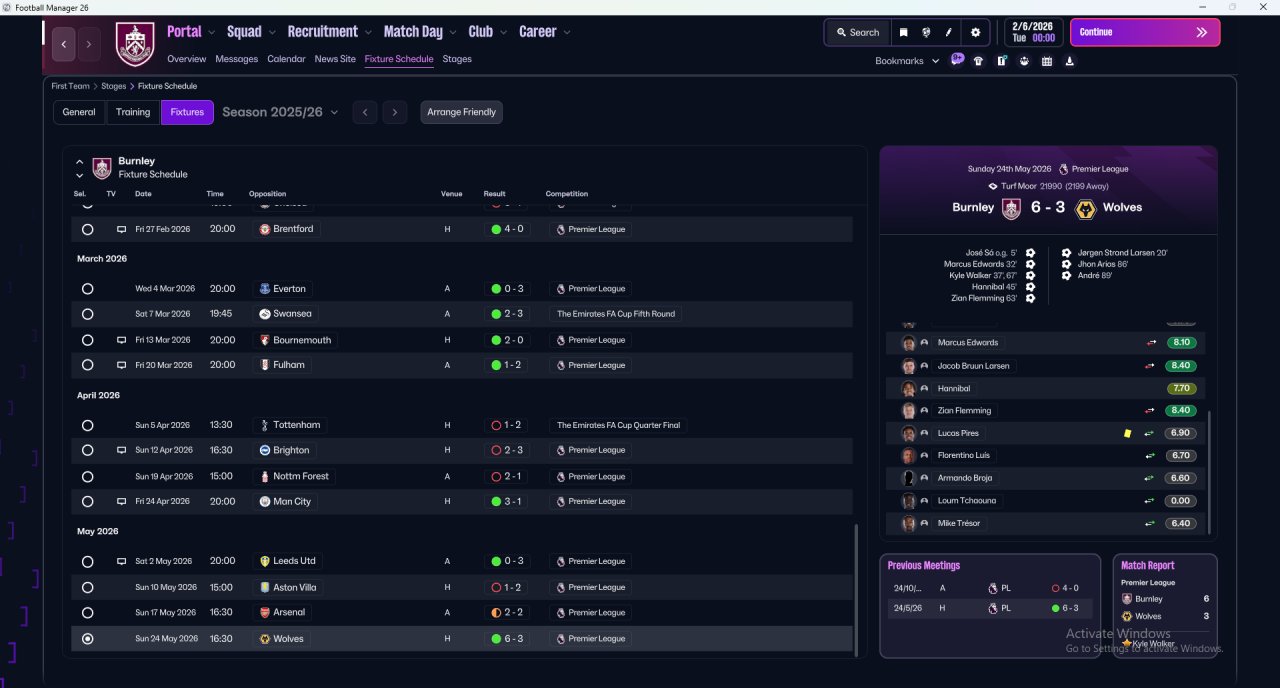
Task: Select the Everton fixture radio button
Action: pyautogui.click(x=88, y=288)
